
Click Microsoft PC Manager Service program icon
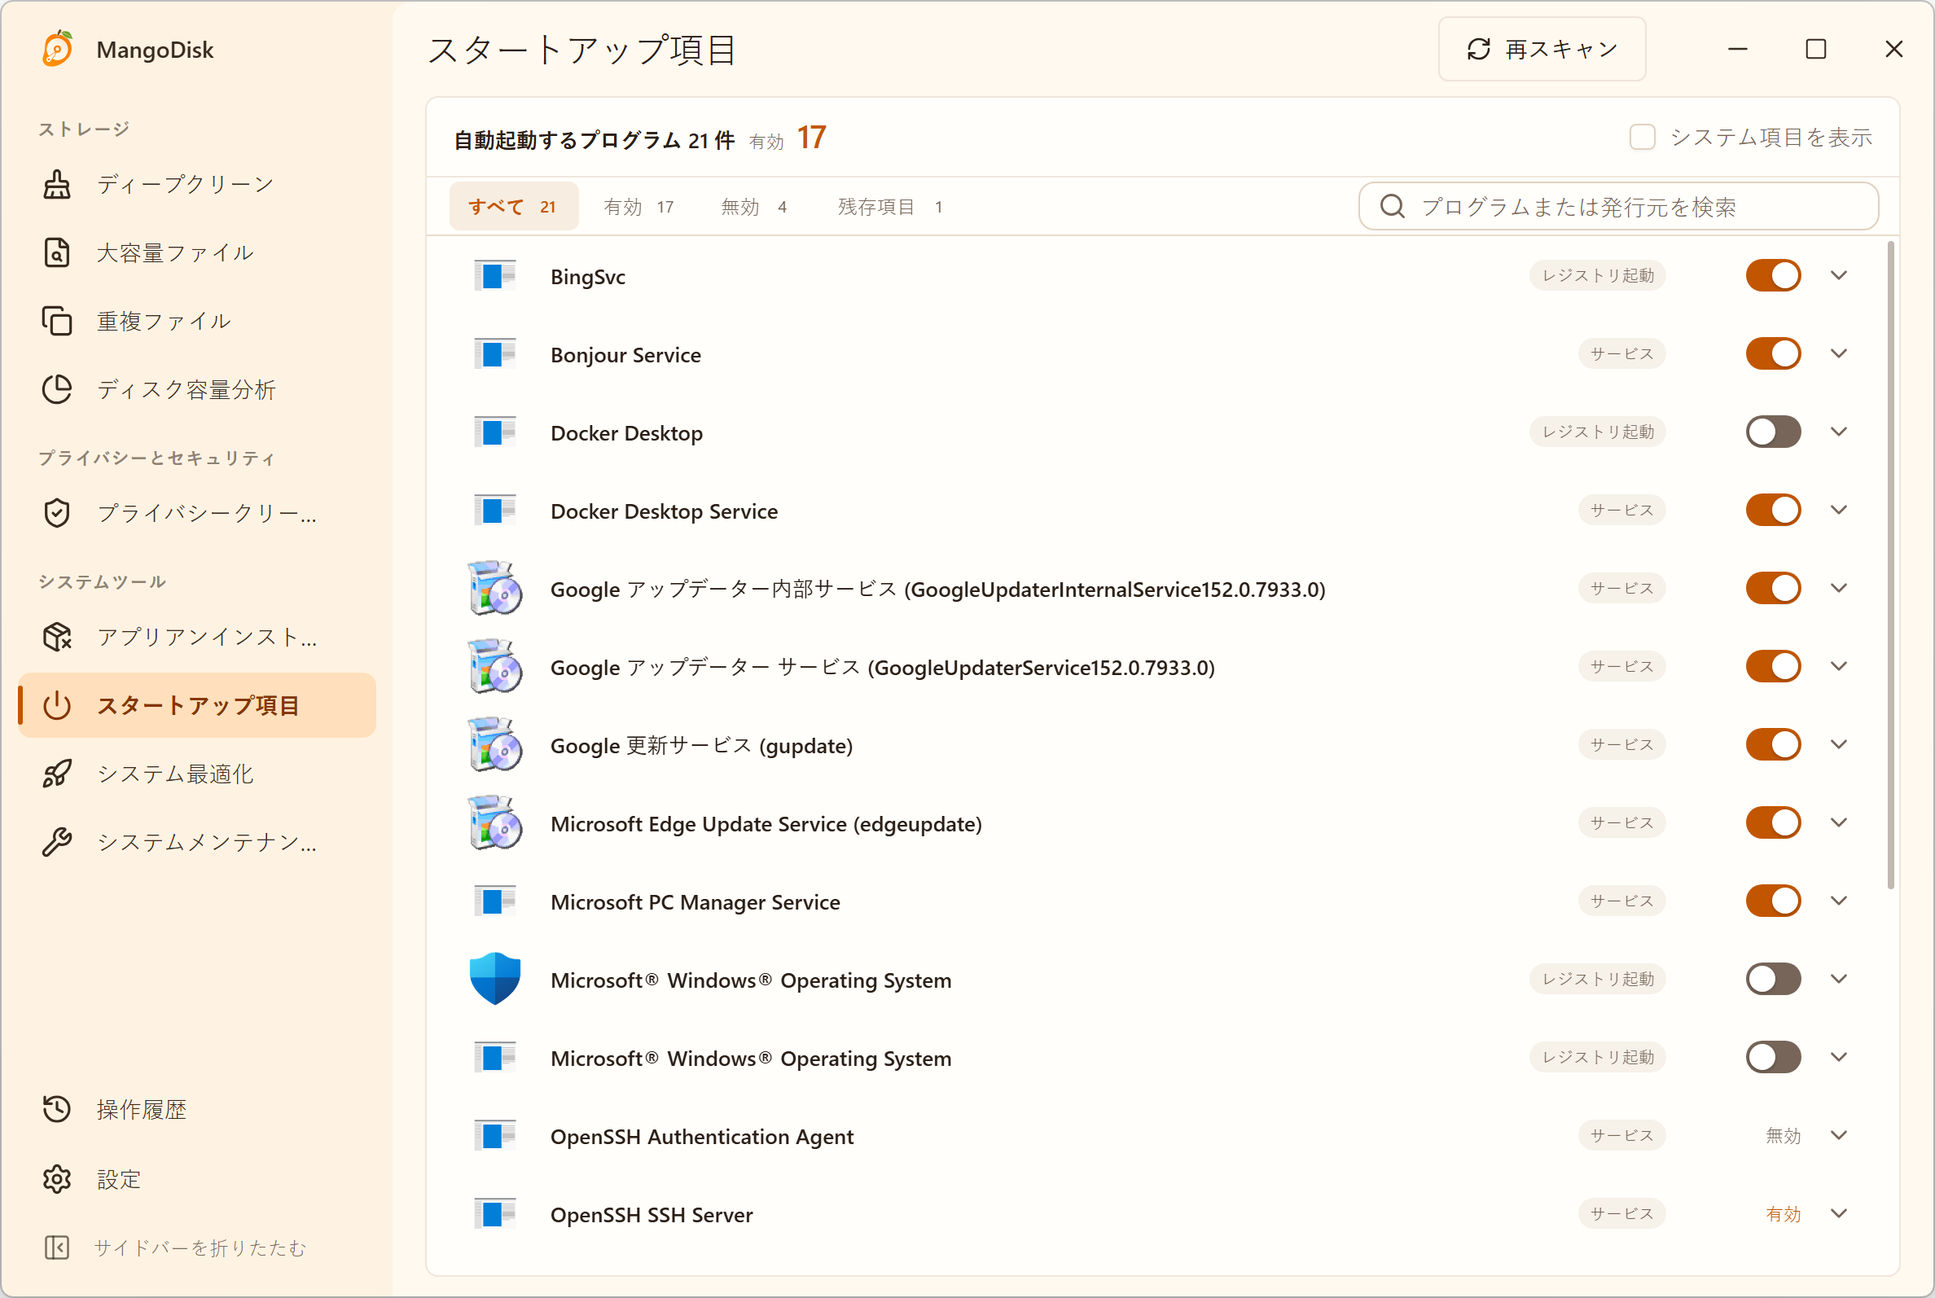click(494, 901)
